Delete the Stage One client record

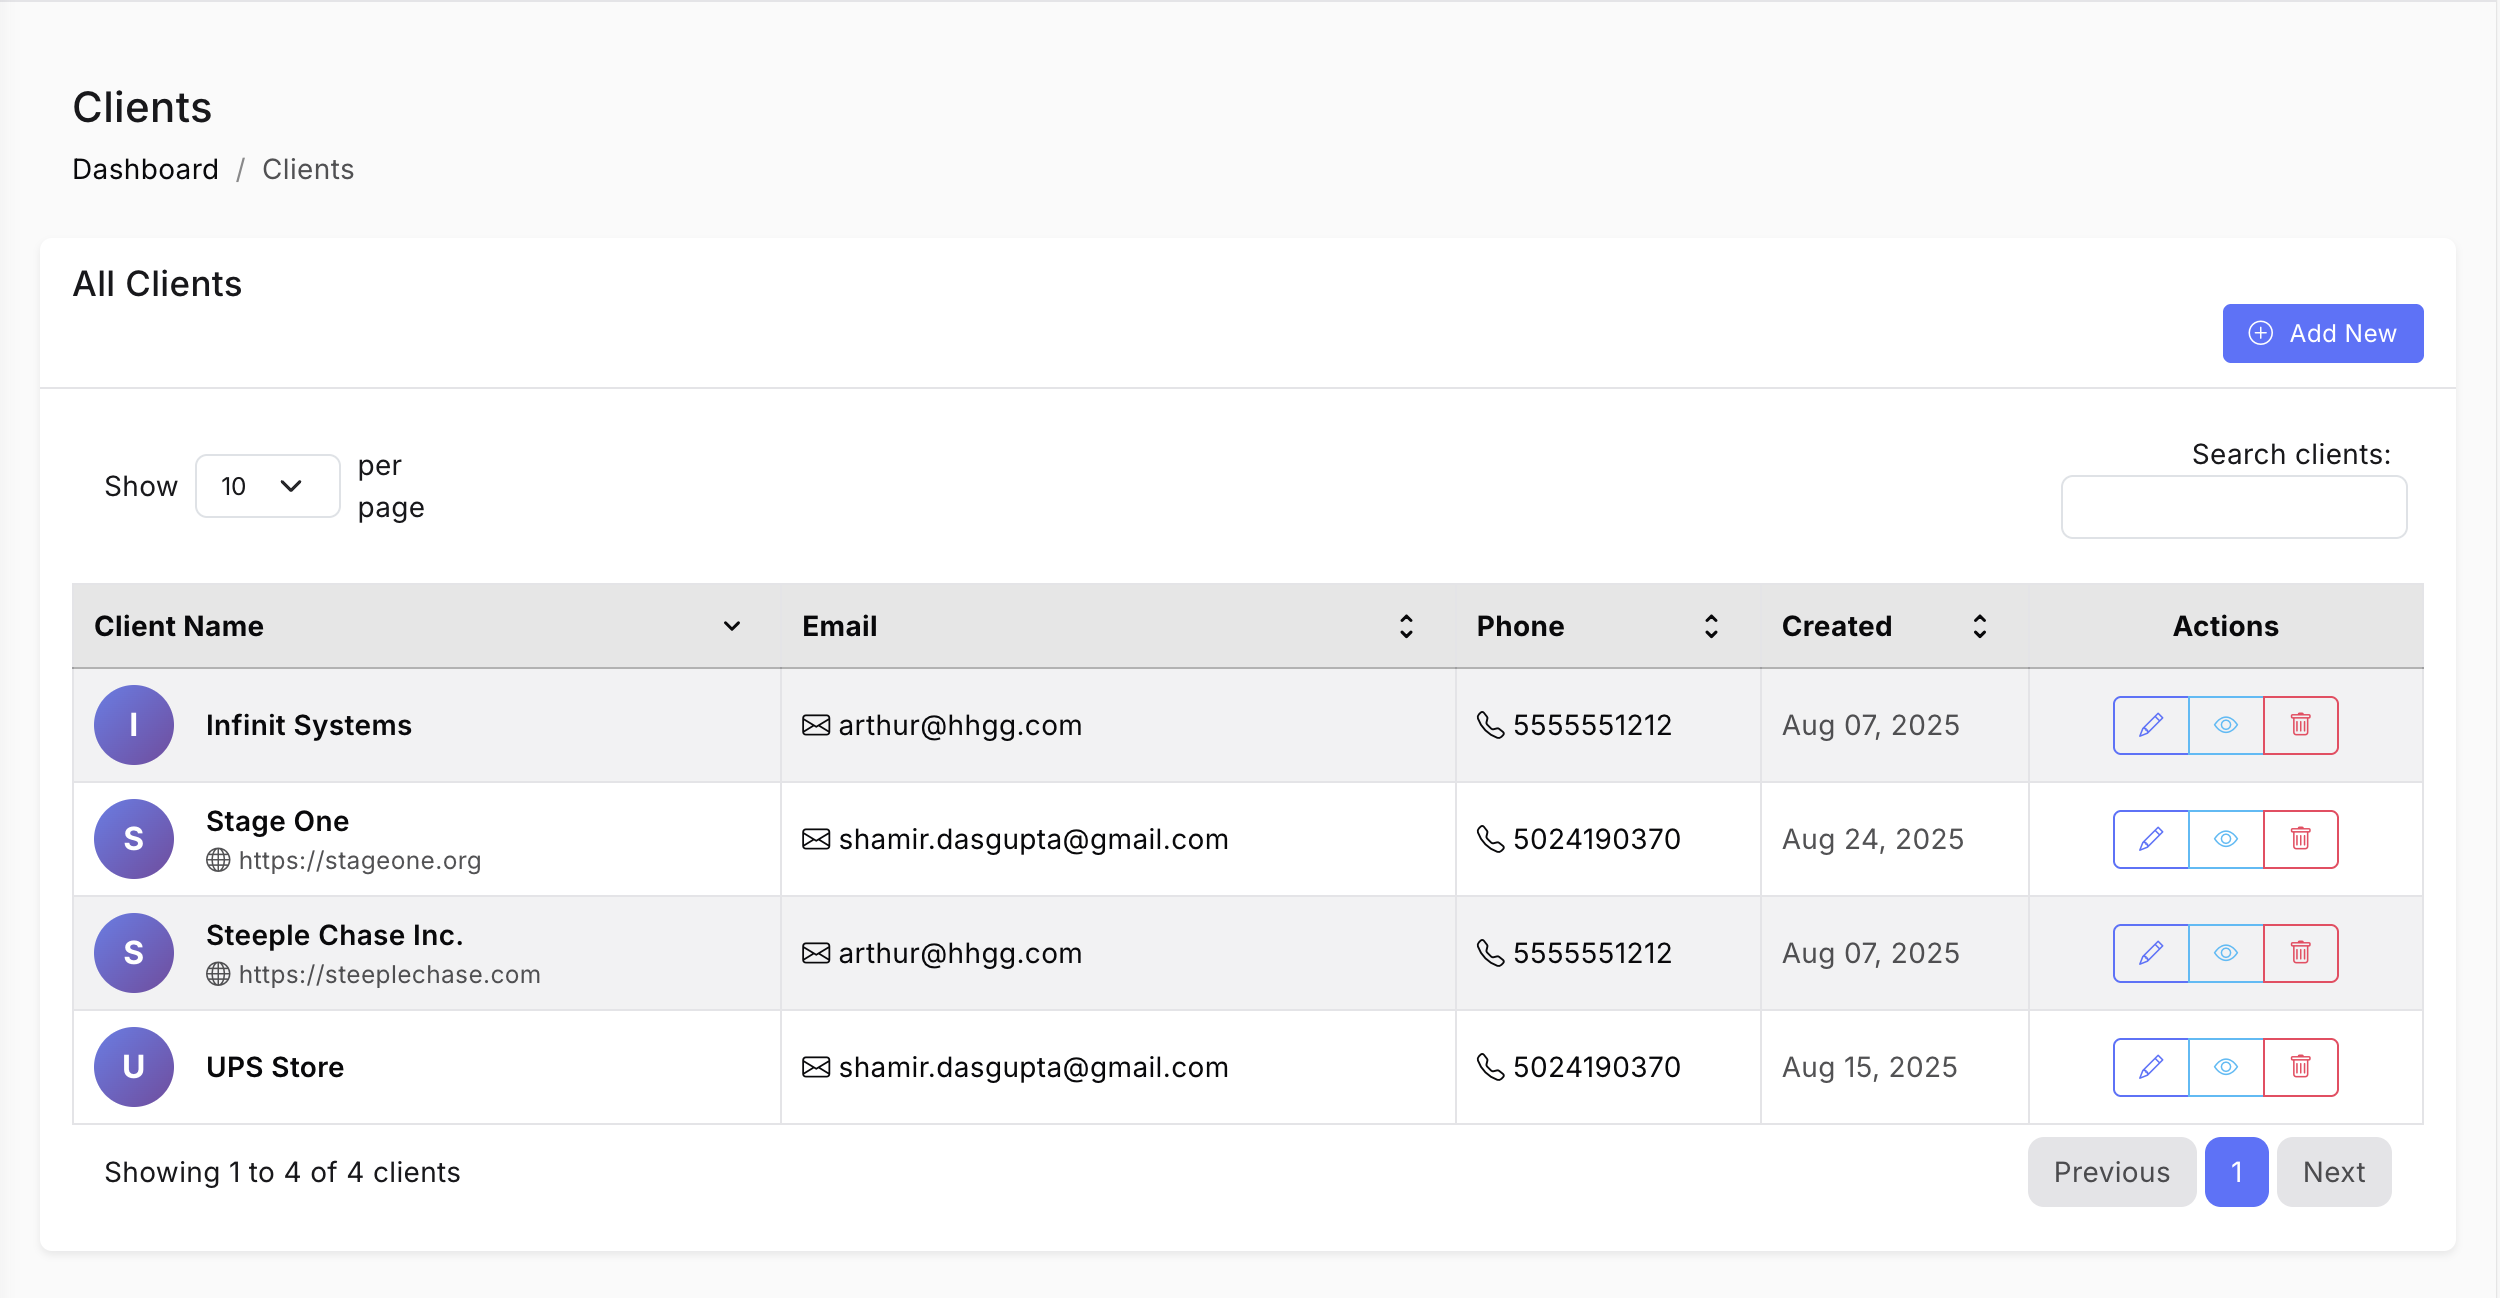[x=2300, y=839]
